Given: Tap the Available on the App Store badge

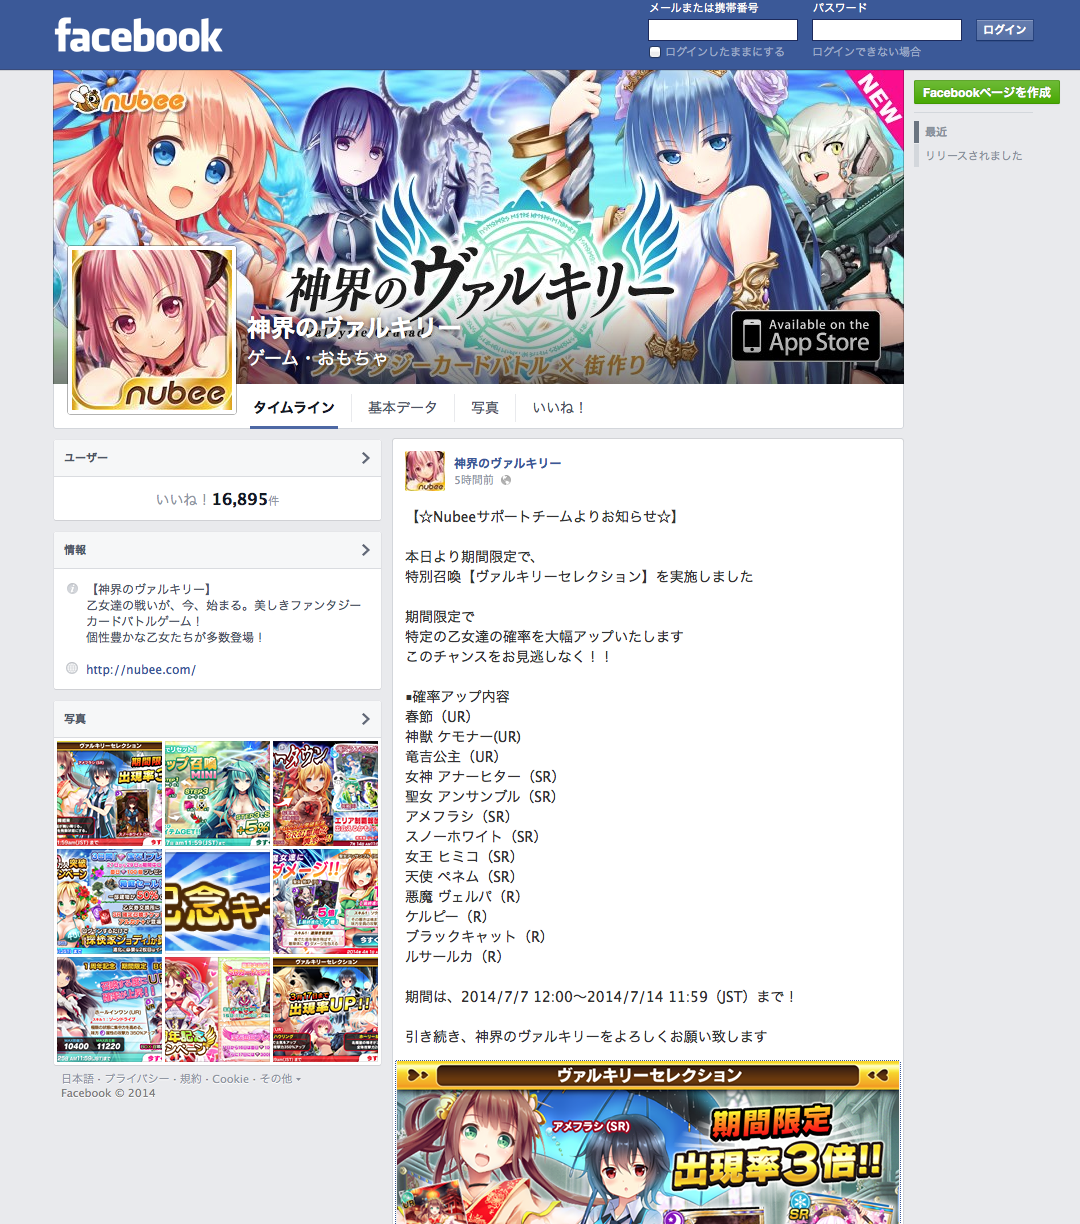Looking at the screenshot, I should [806, 336].
